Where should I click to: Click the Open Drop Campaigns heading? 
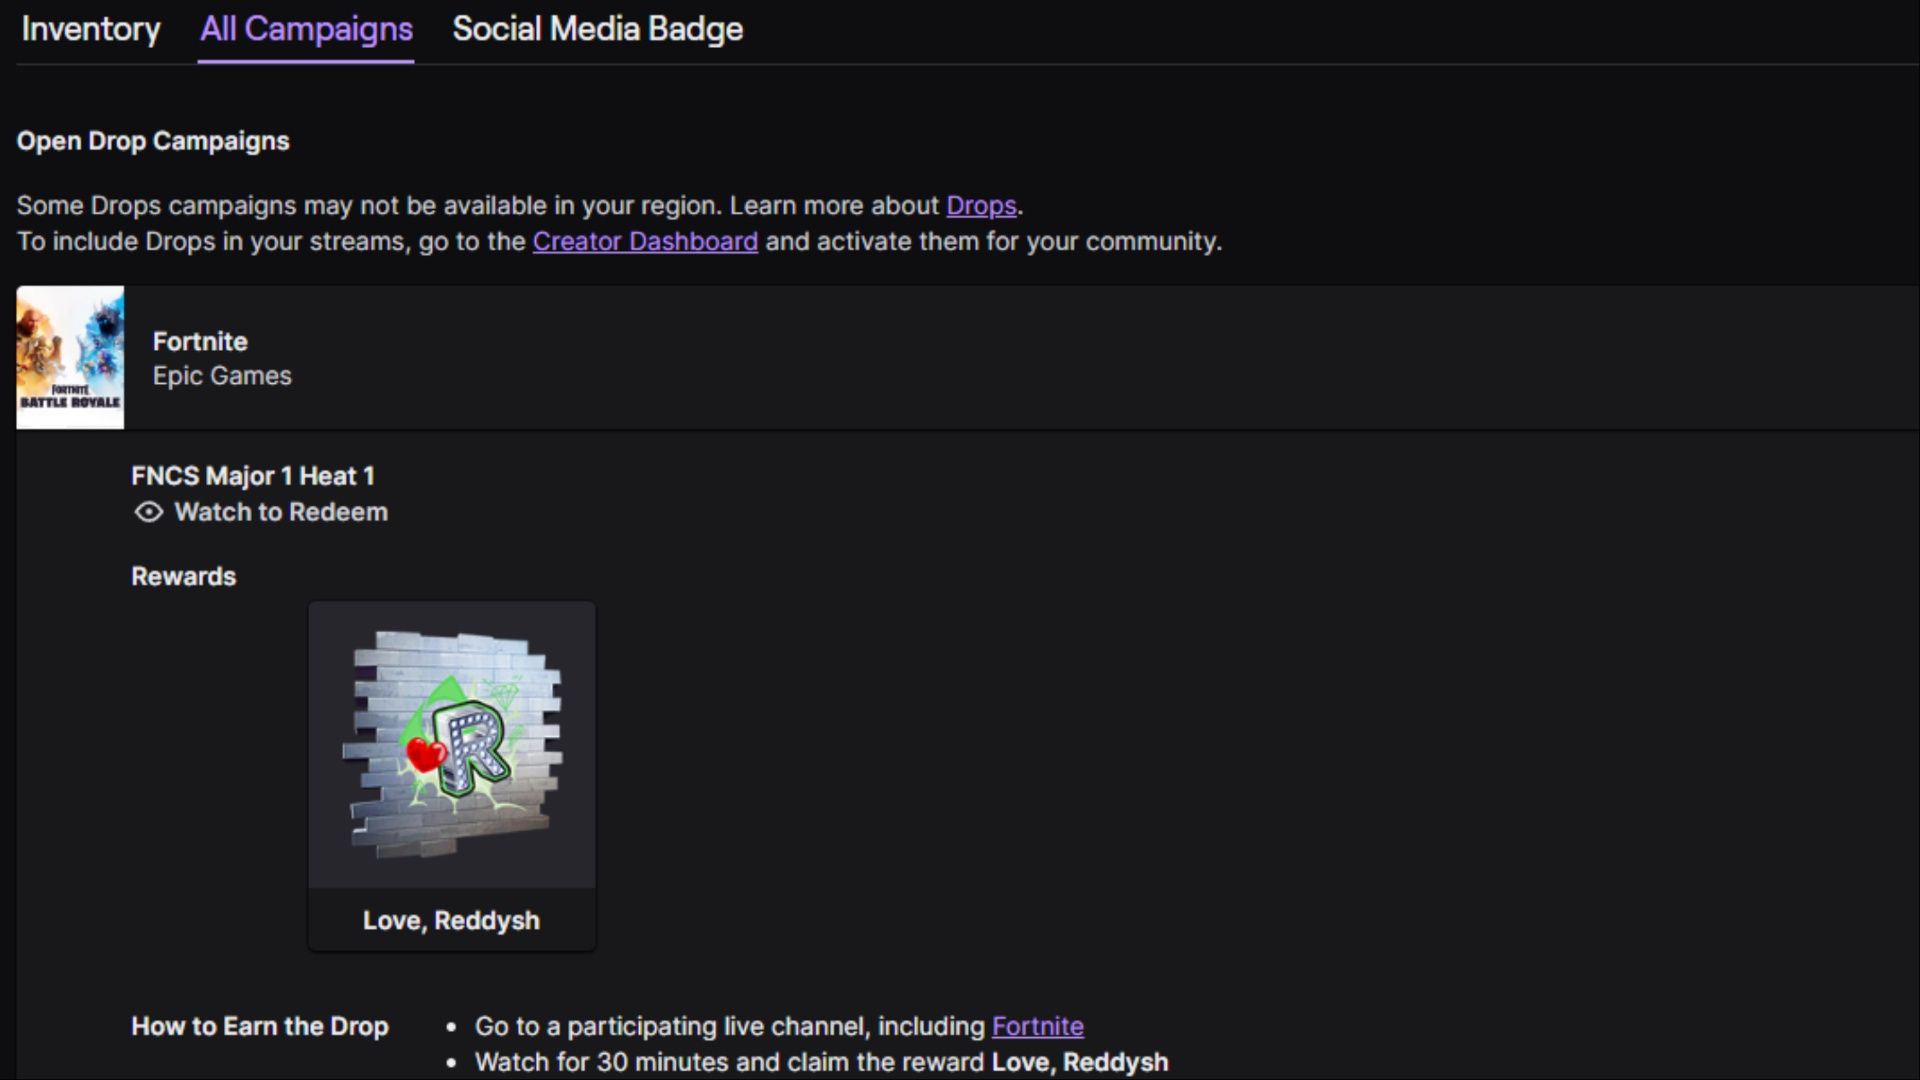point(153,141)
